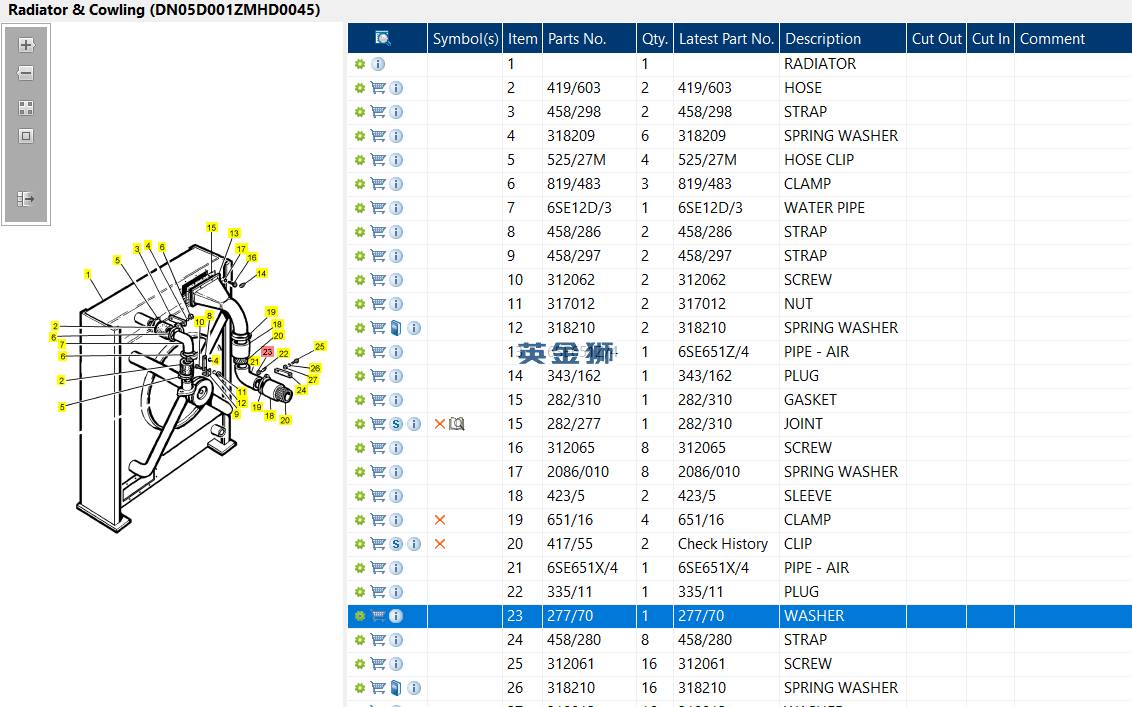Viewport: 1132px width, 707px height.
Task: Add HOSE 419/603 to cart
Action: click(x=378, y=88)
